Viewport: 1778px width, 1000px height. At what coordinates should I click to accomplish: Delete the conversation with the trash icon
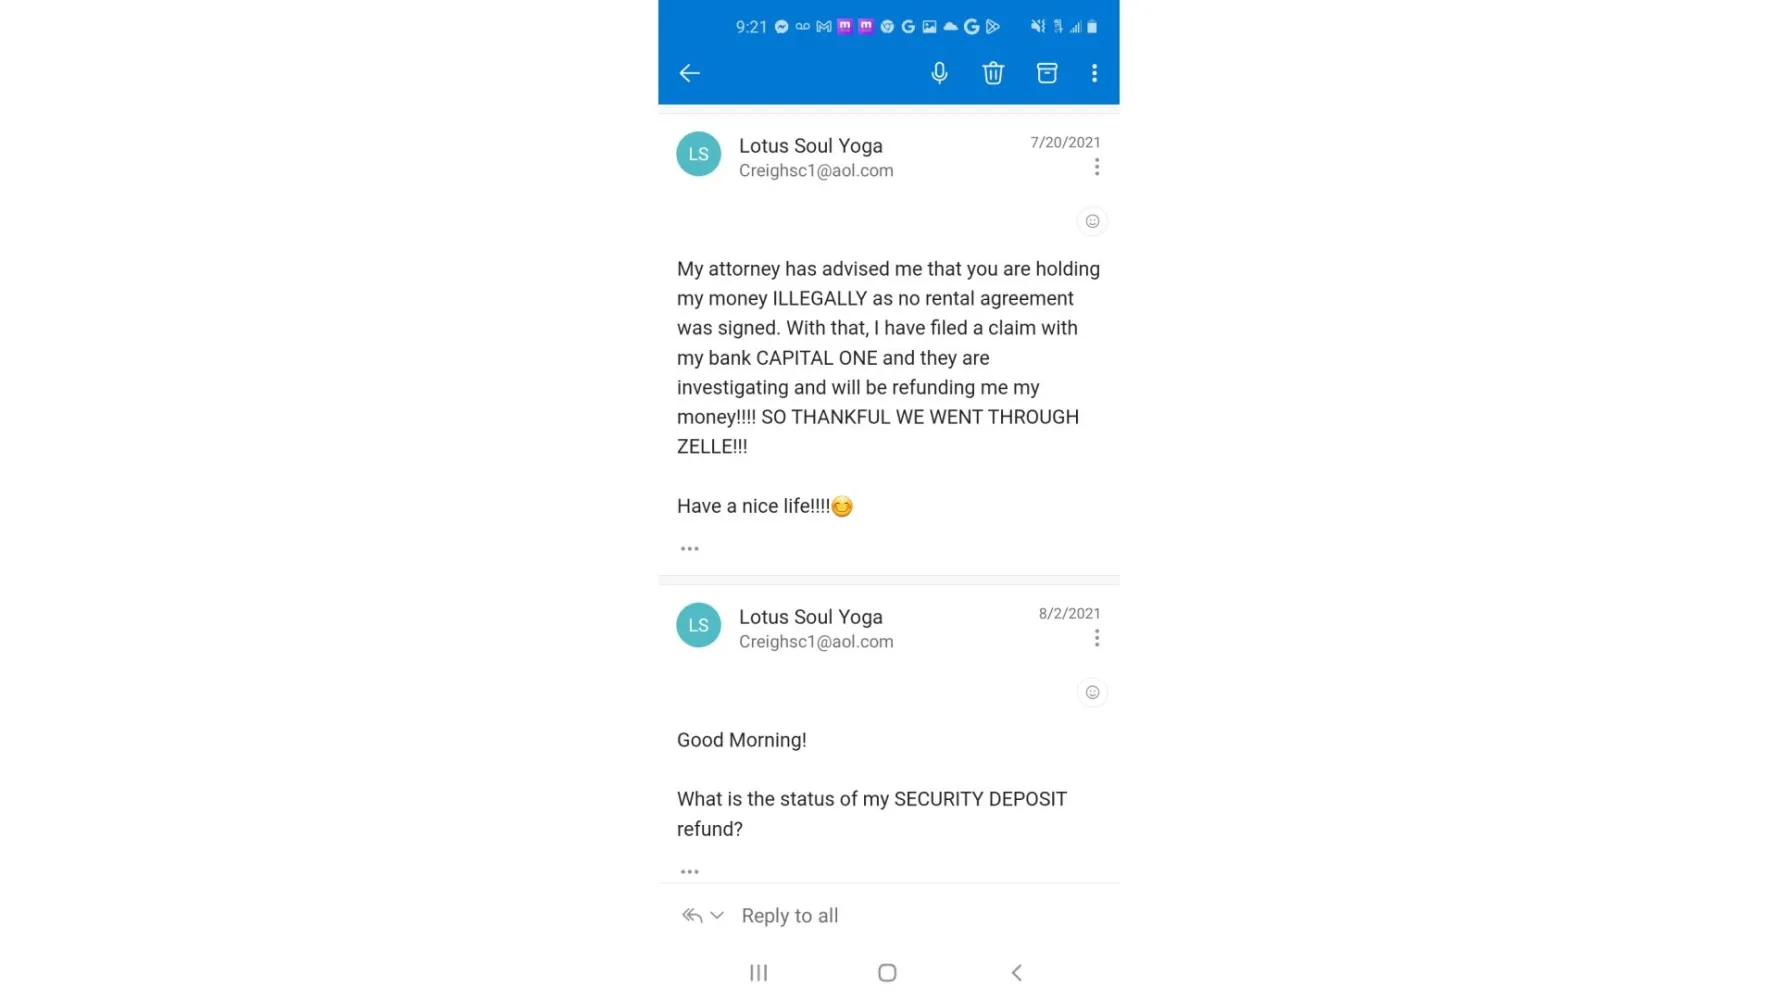(993, 73)
